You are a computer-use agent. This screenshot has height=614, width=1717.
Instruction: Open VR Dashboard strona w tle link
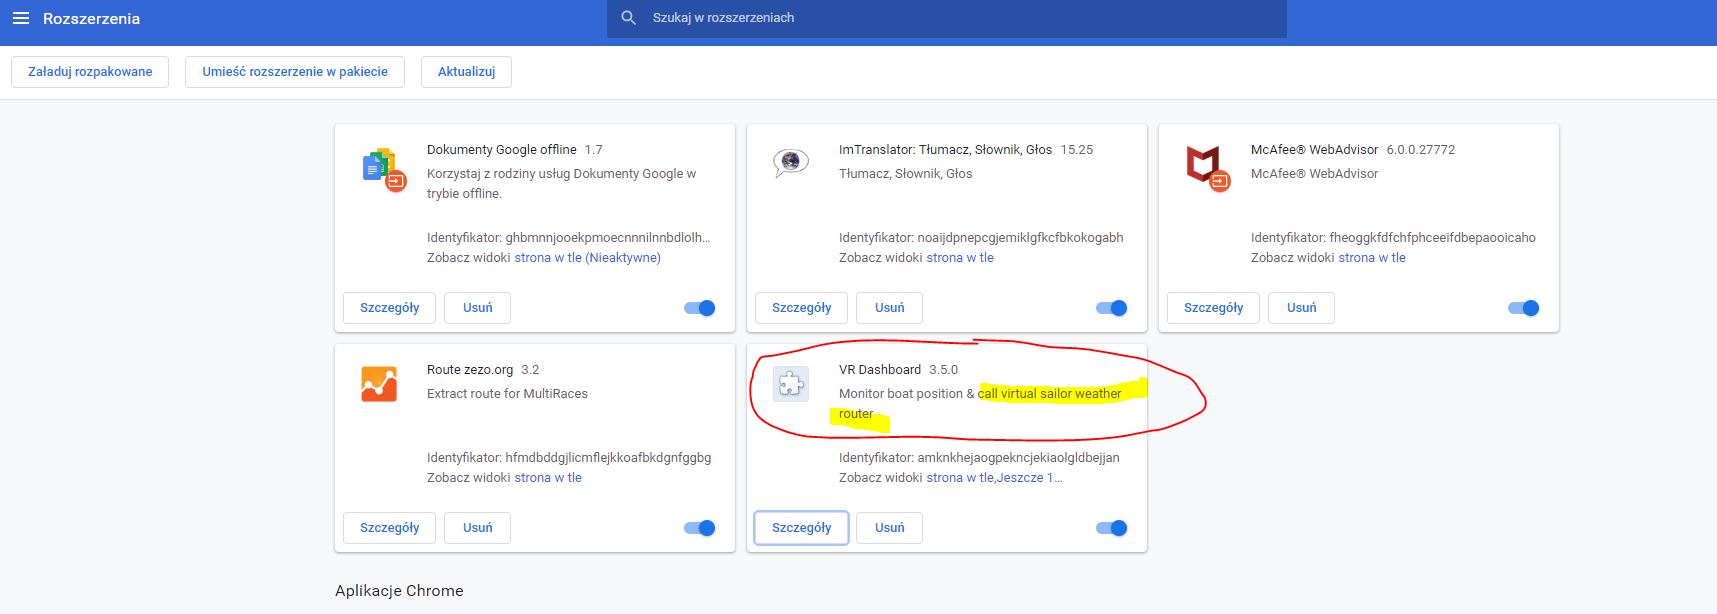pyautogui.click(x=960, y=478)
